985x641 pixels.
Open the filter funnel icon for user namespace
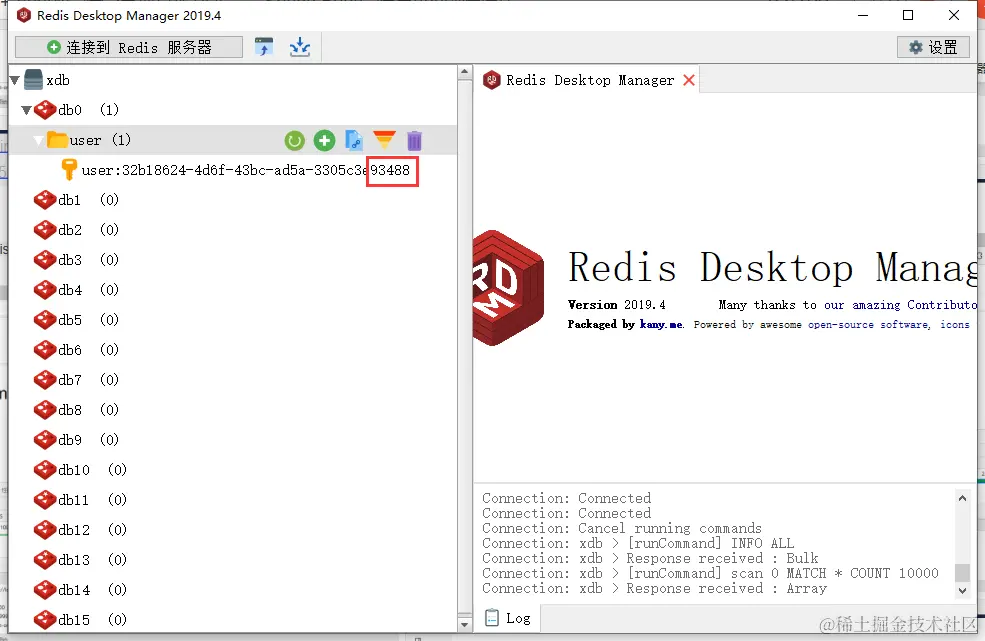coord(384,140)
